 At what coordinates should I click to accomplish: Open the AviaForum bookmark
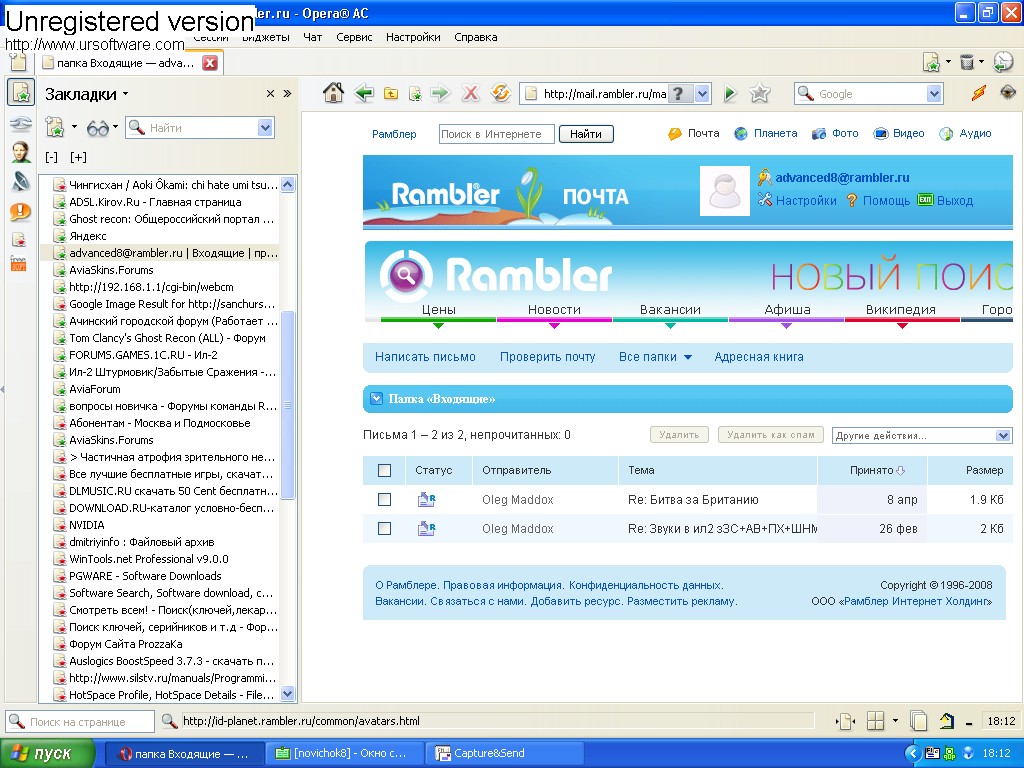[x=95, y=389]
